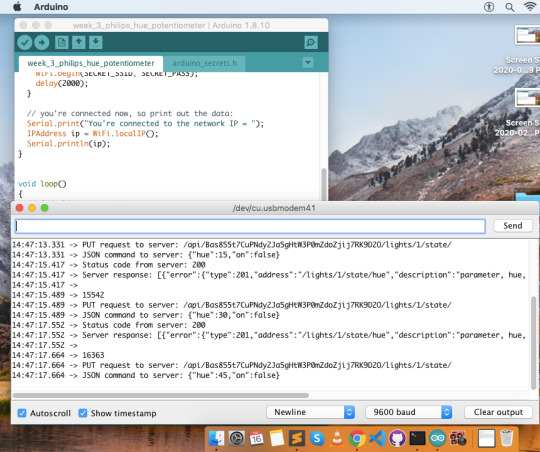The image size is (540, 452).
Task: Open Spotlight search in the menu bar
Action: click(x=510, y=7)
